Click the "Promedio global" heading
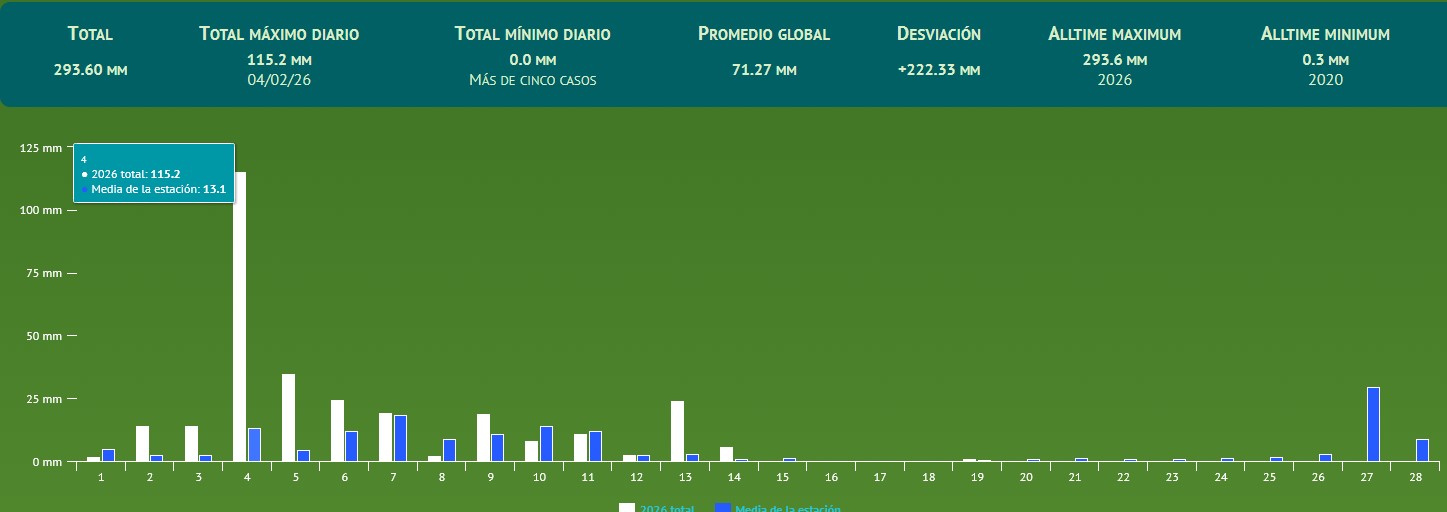 [763, 34]
